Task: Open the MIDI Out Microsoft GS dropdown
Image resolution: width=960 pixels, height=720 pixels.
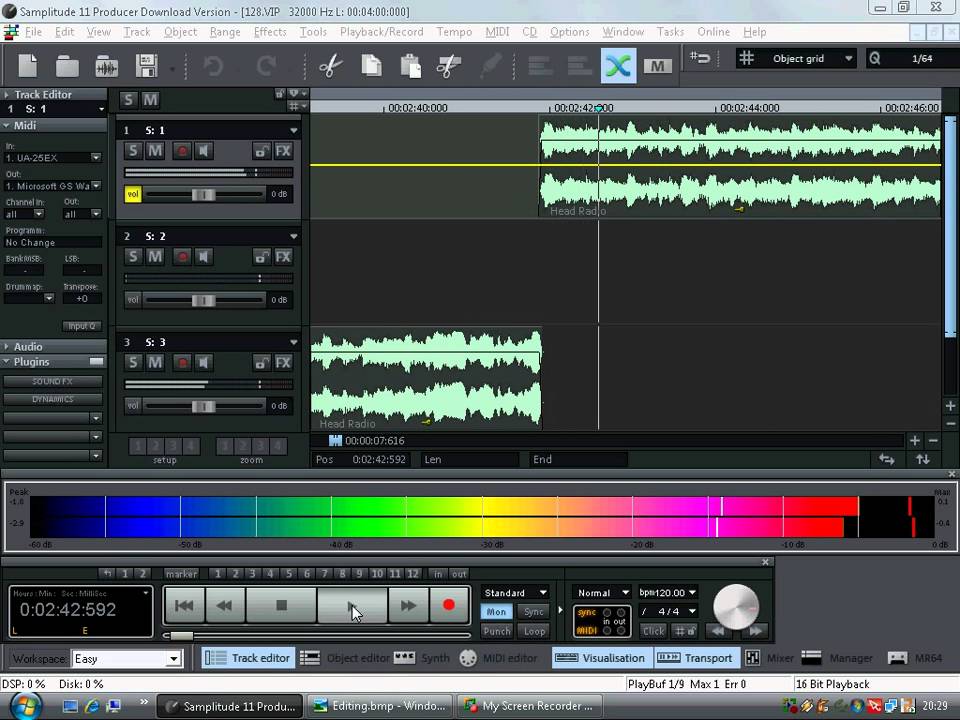Action: [x=96, y=186]
